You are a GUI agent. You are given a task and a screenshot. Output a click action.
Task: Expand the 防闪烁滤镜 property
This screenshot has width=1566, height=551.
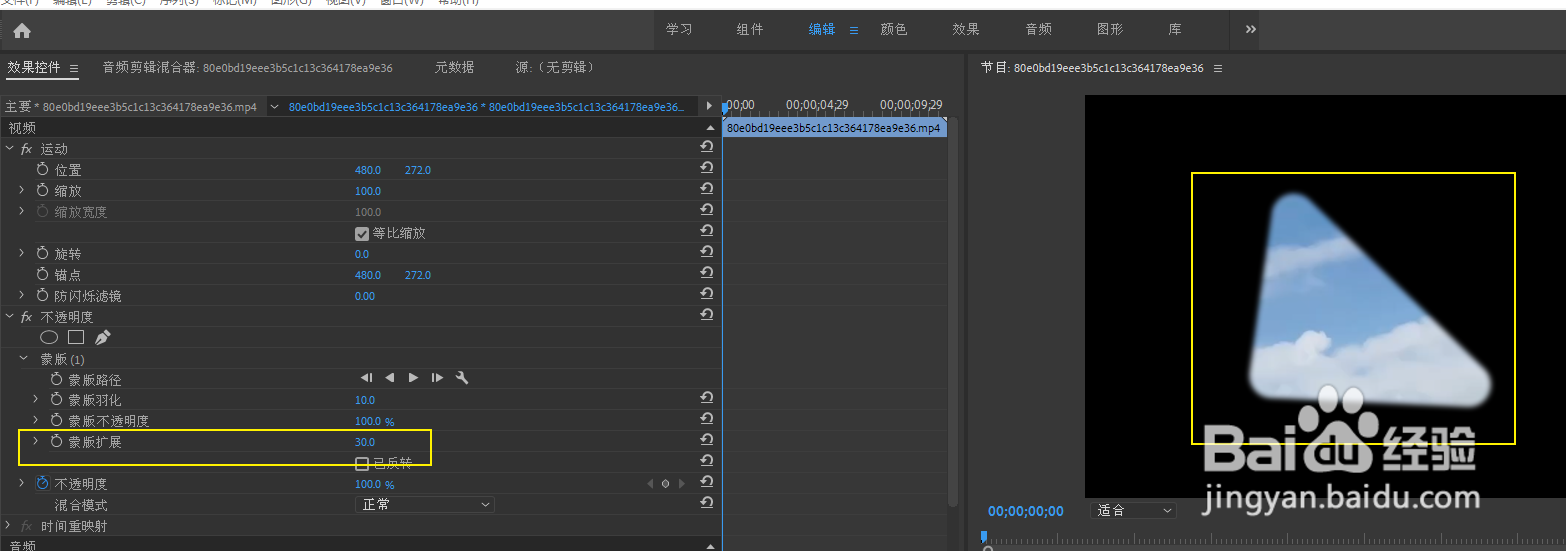[22, 296]
